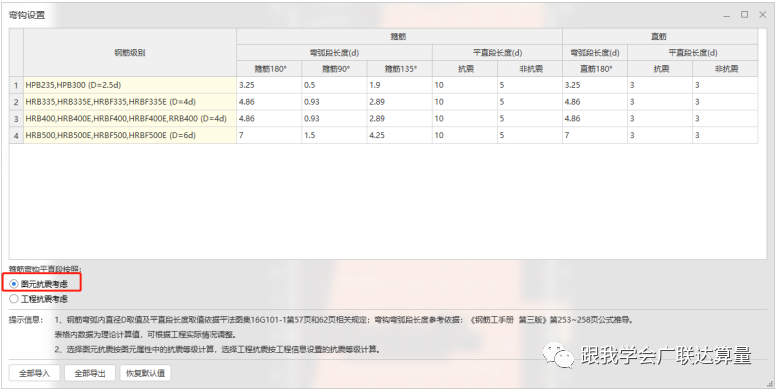Click the 箍筋90° column header
776x390 pixels.
tap(335, 69)
